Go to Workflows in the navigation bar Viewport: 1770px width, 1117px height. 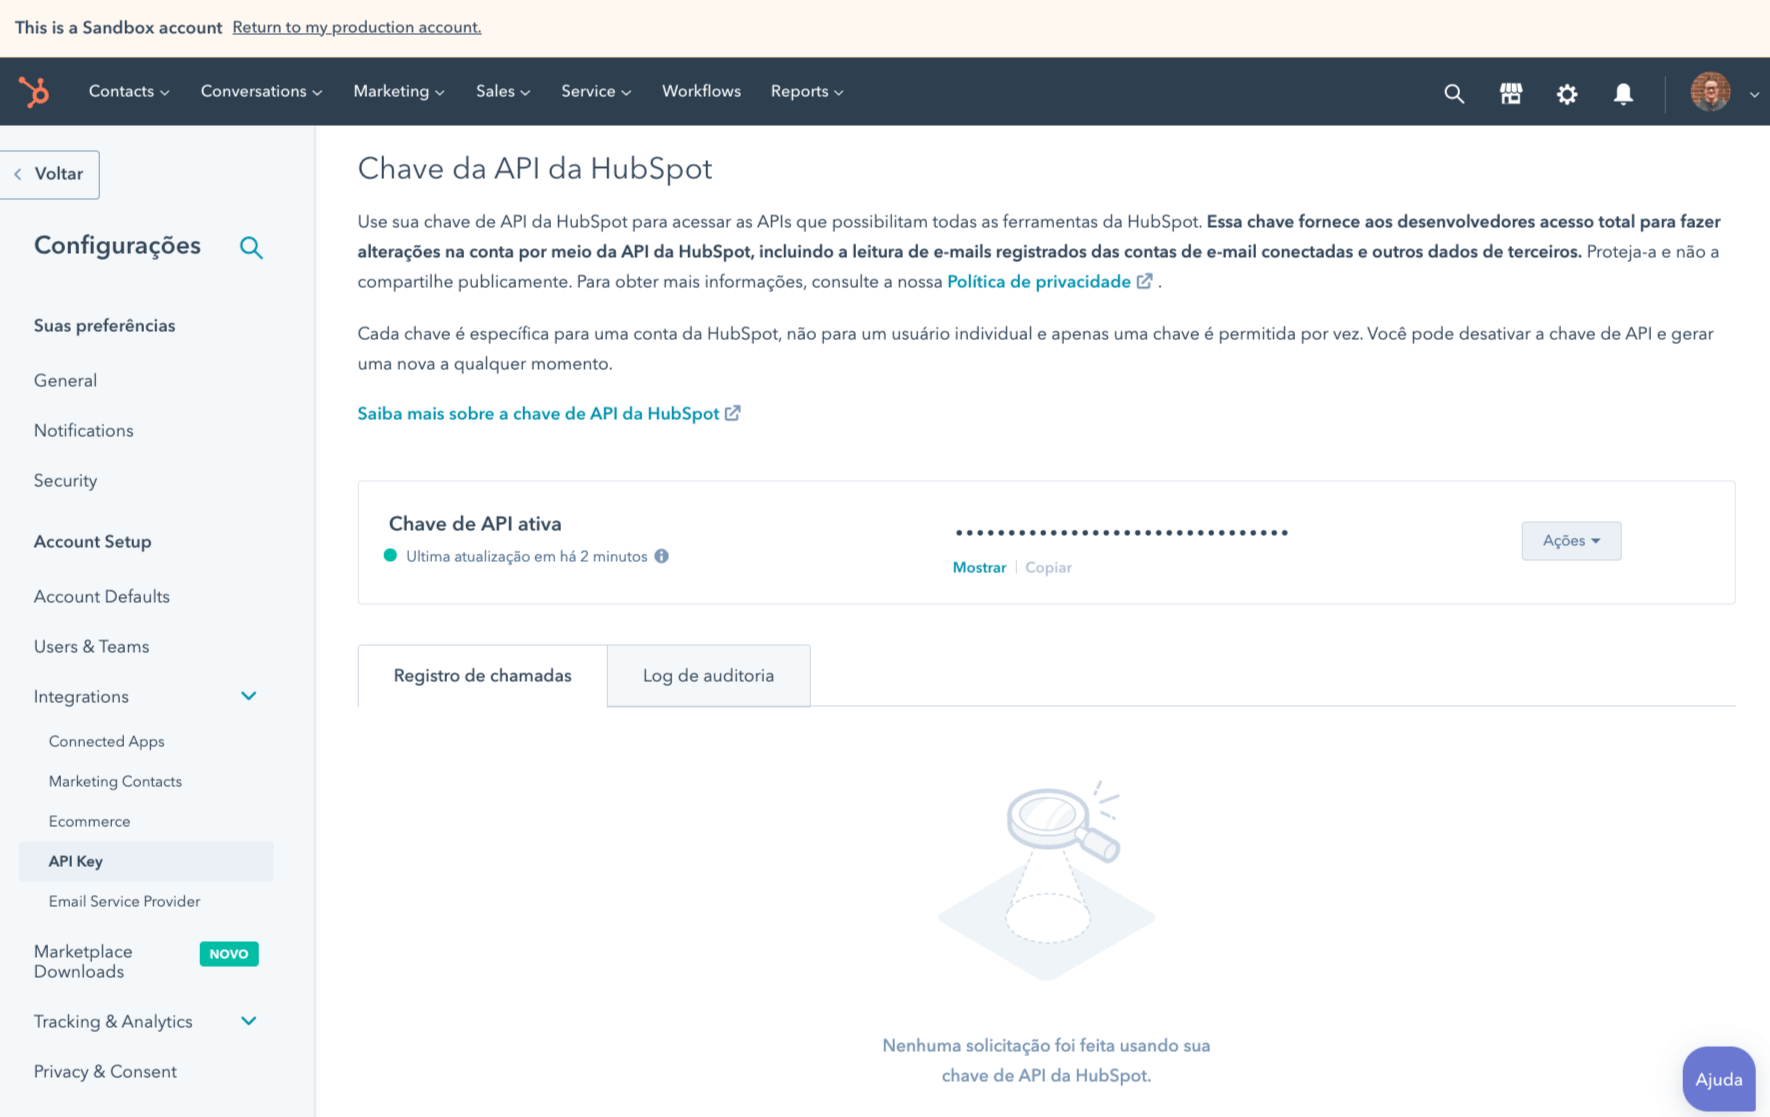[701, 91]
